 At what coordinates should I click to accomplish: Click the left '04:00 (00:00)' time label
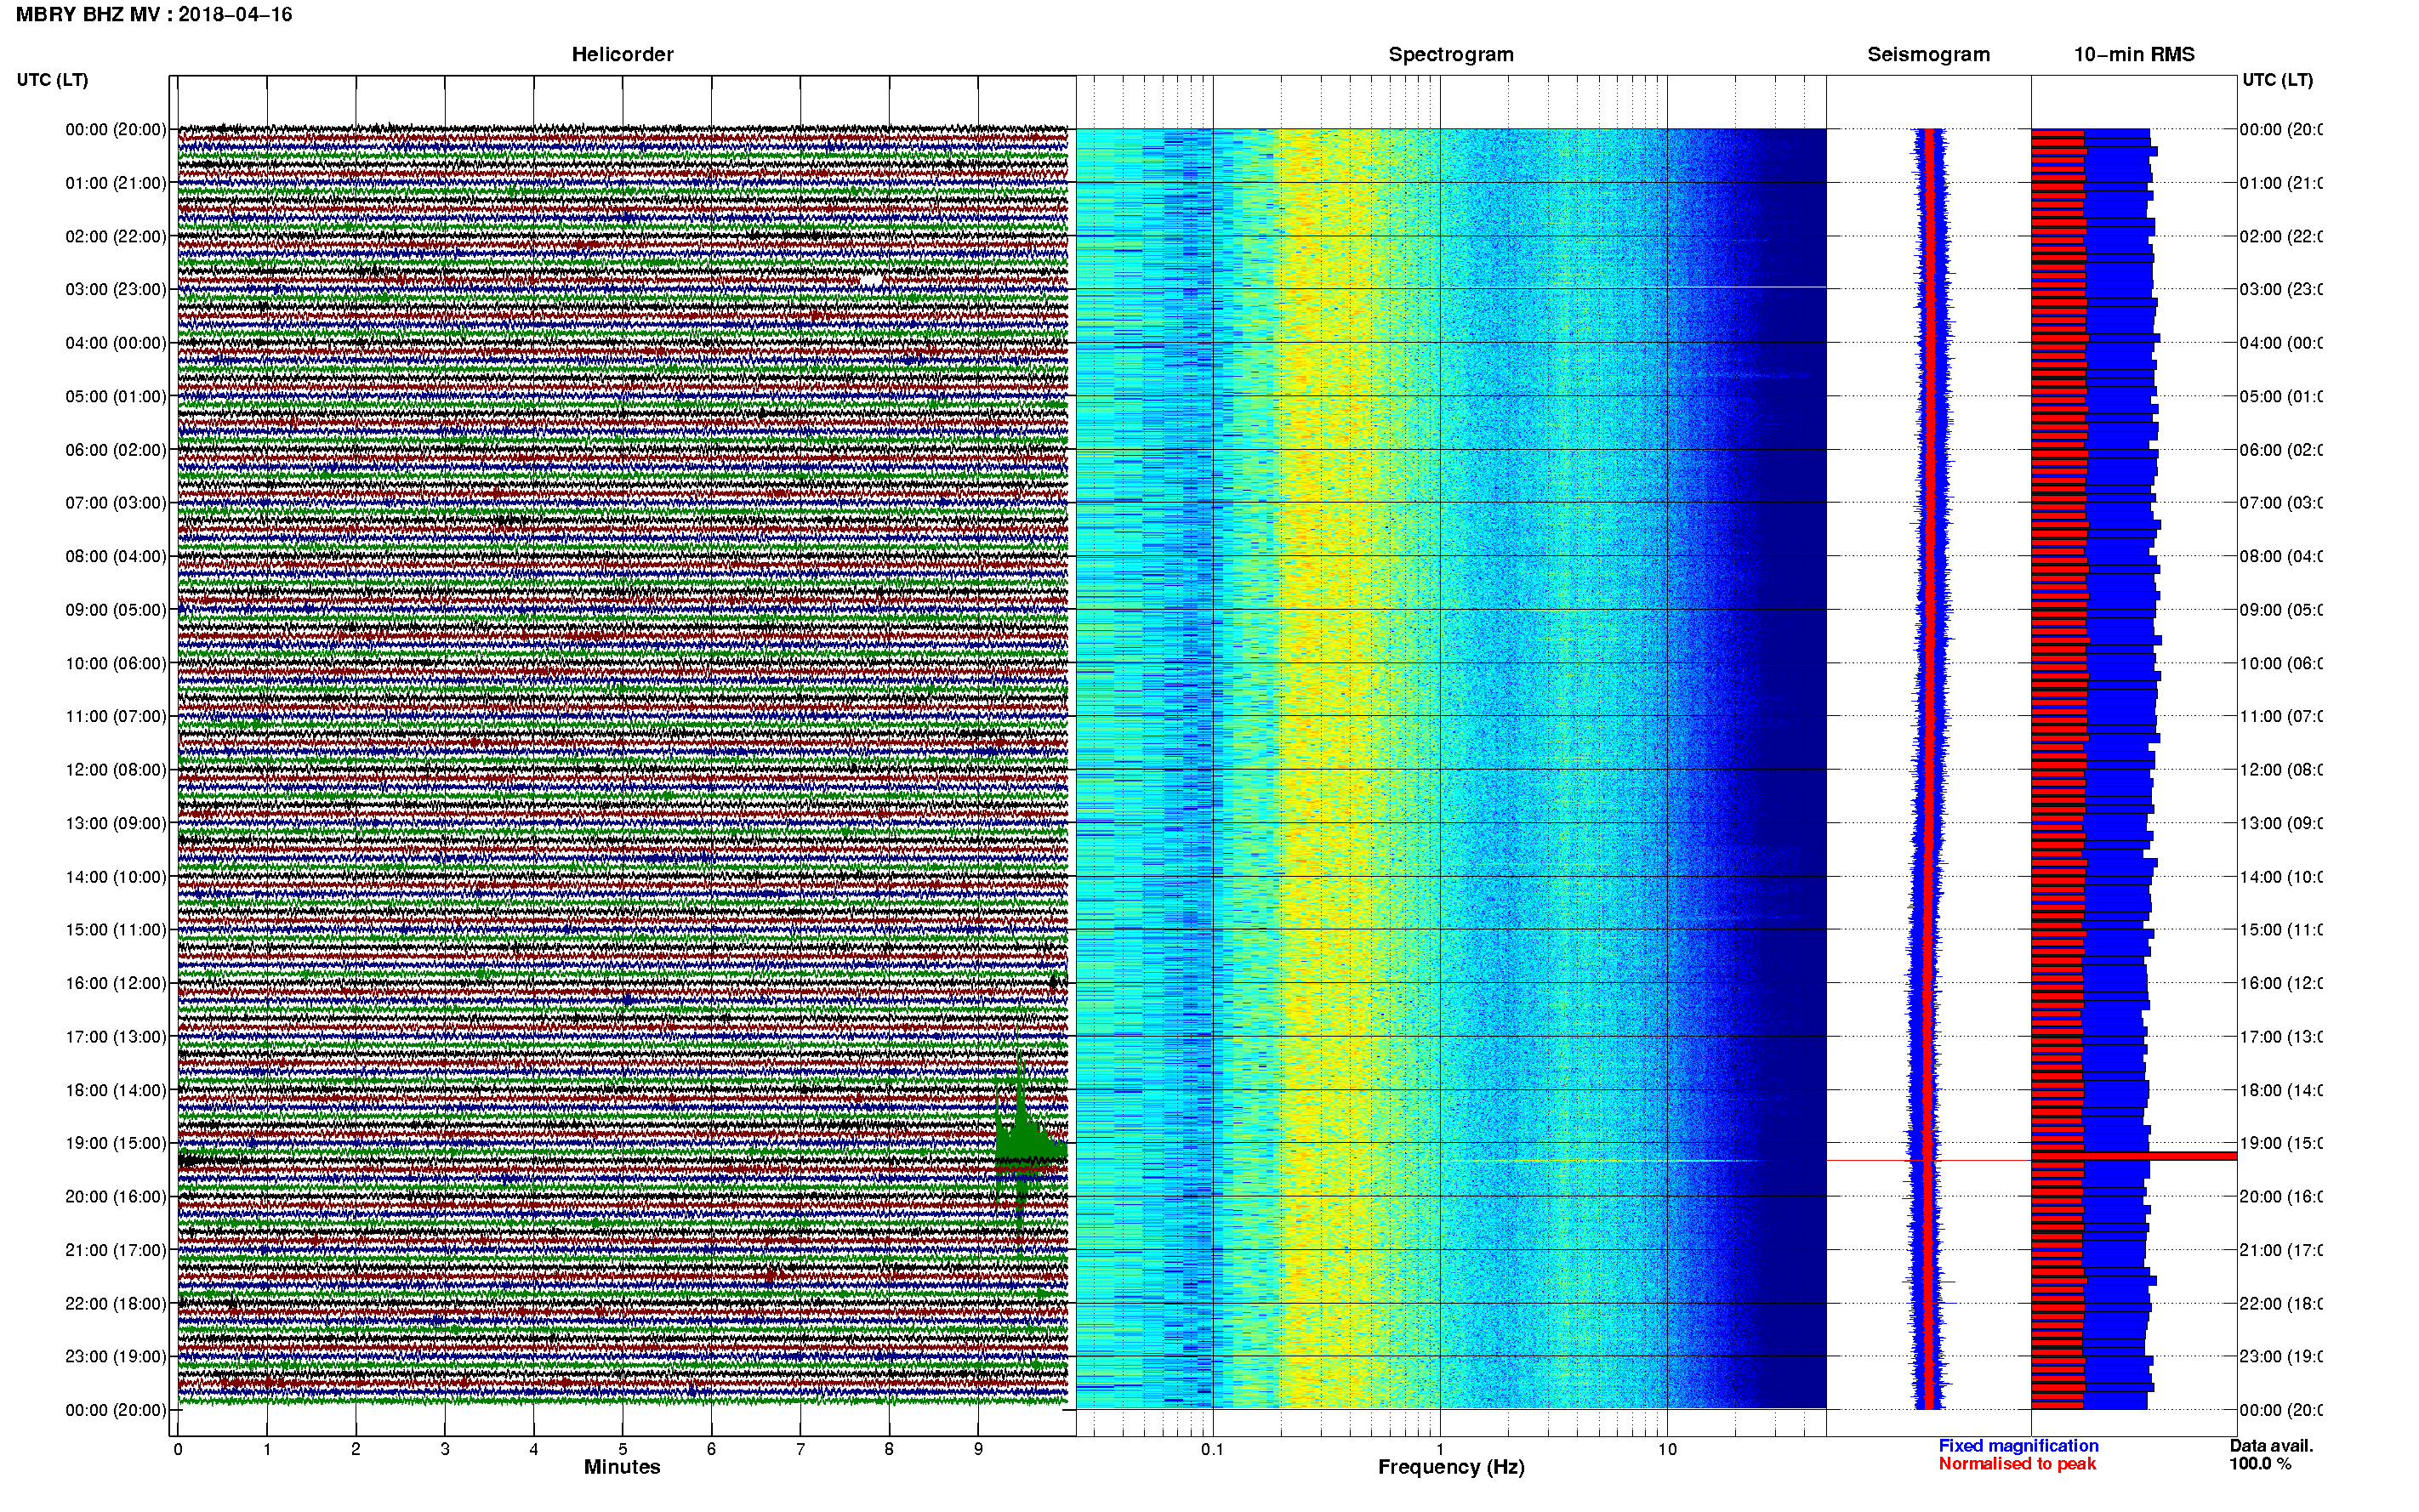116,343
